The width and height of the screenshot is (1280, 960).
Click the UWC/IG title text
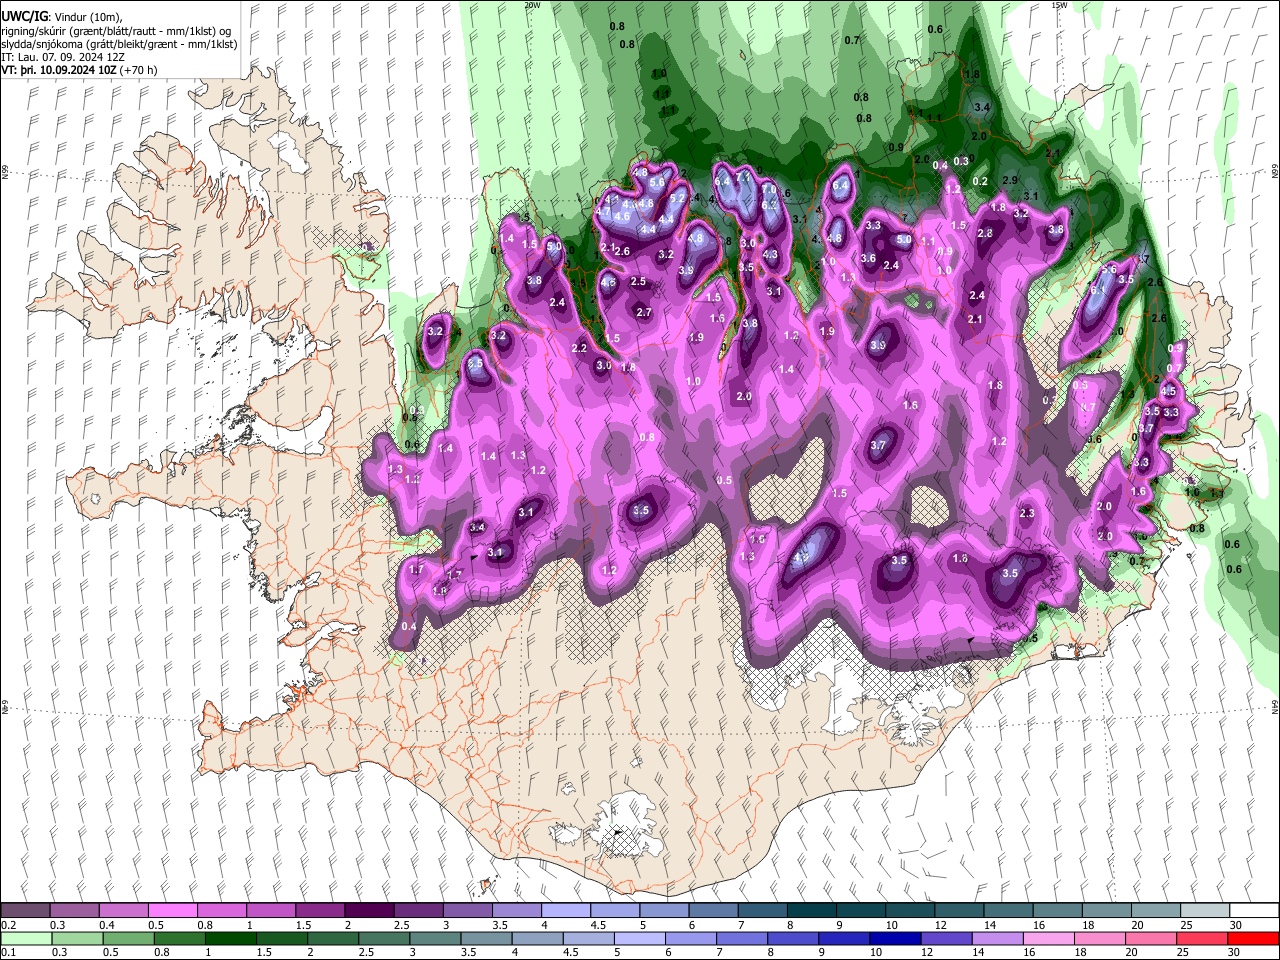pyautogui.click(x=23, y=16)
